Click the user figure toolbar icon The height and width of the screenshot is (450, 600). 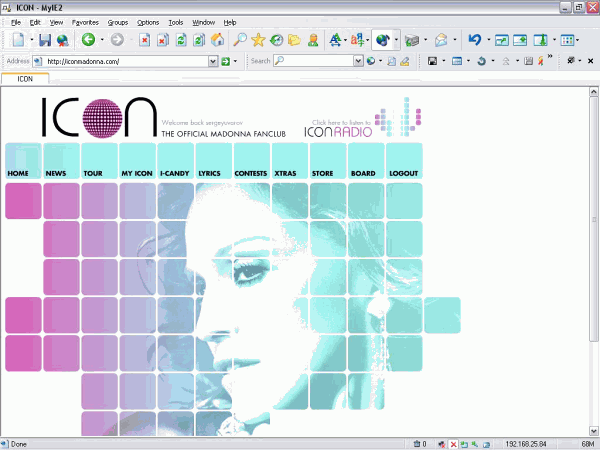coord(313,40)
